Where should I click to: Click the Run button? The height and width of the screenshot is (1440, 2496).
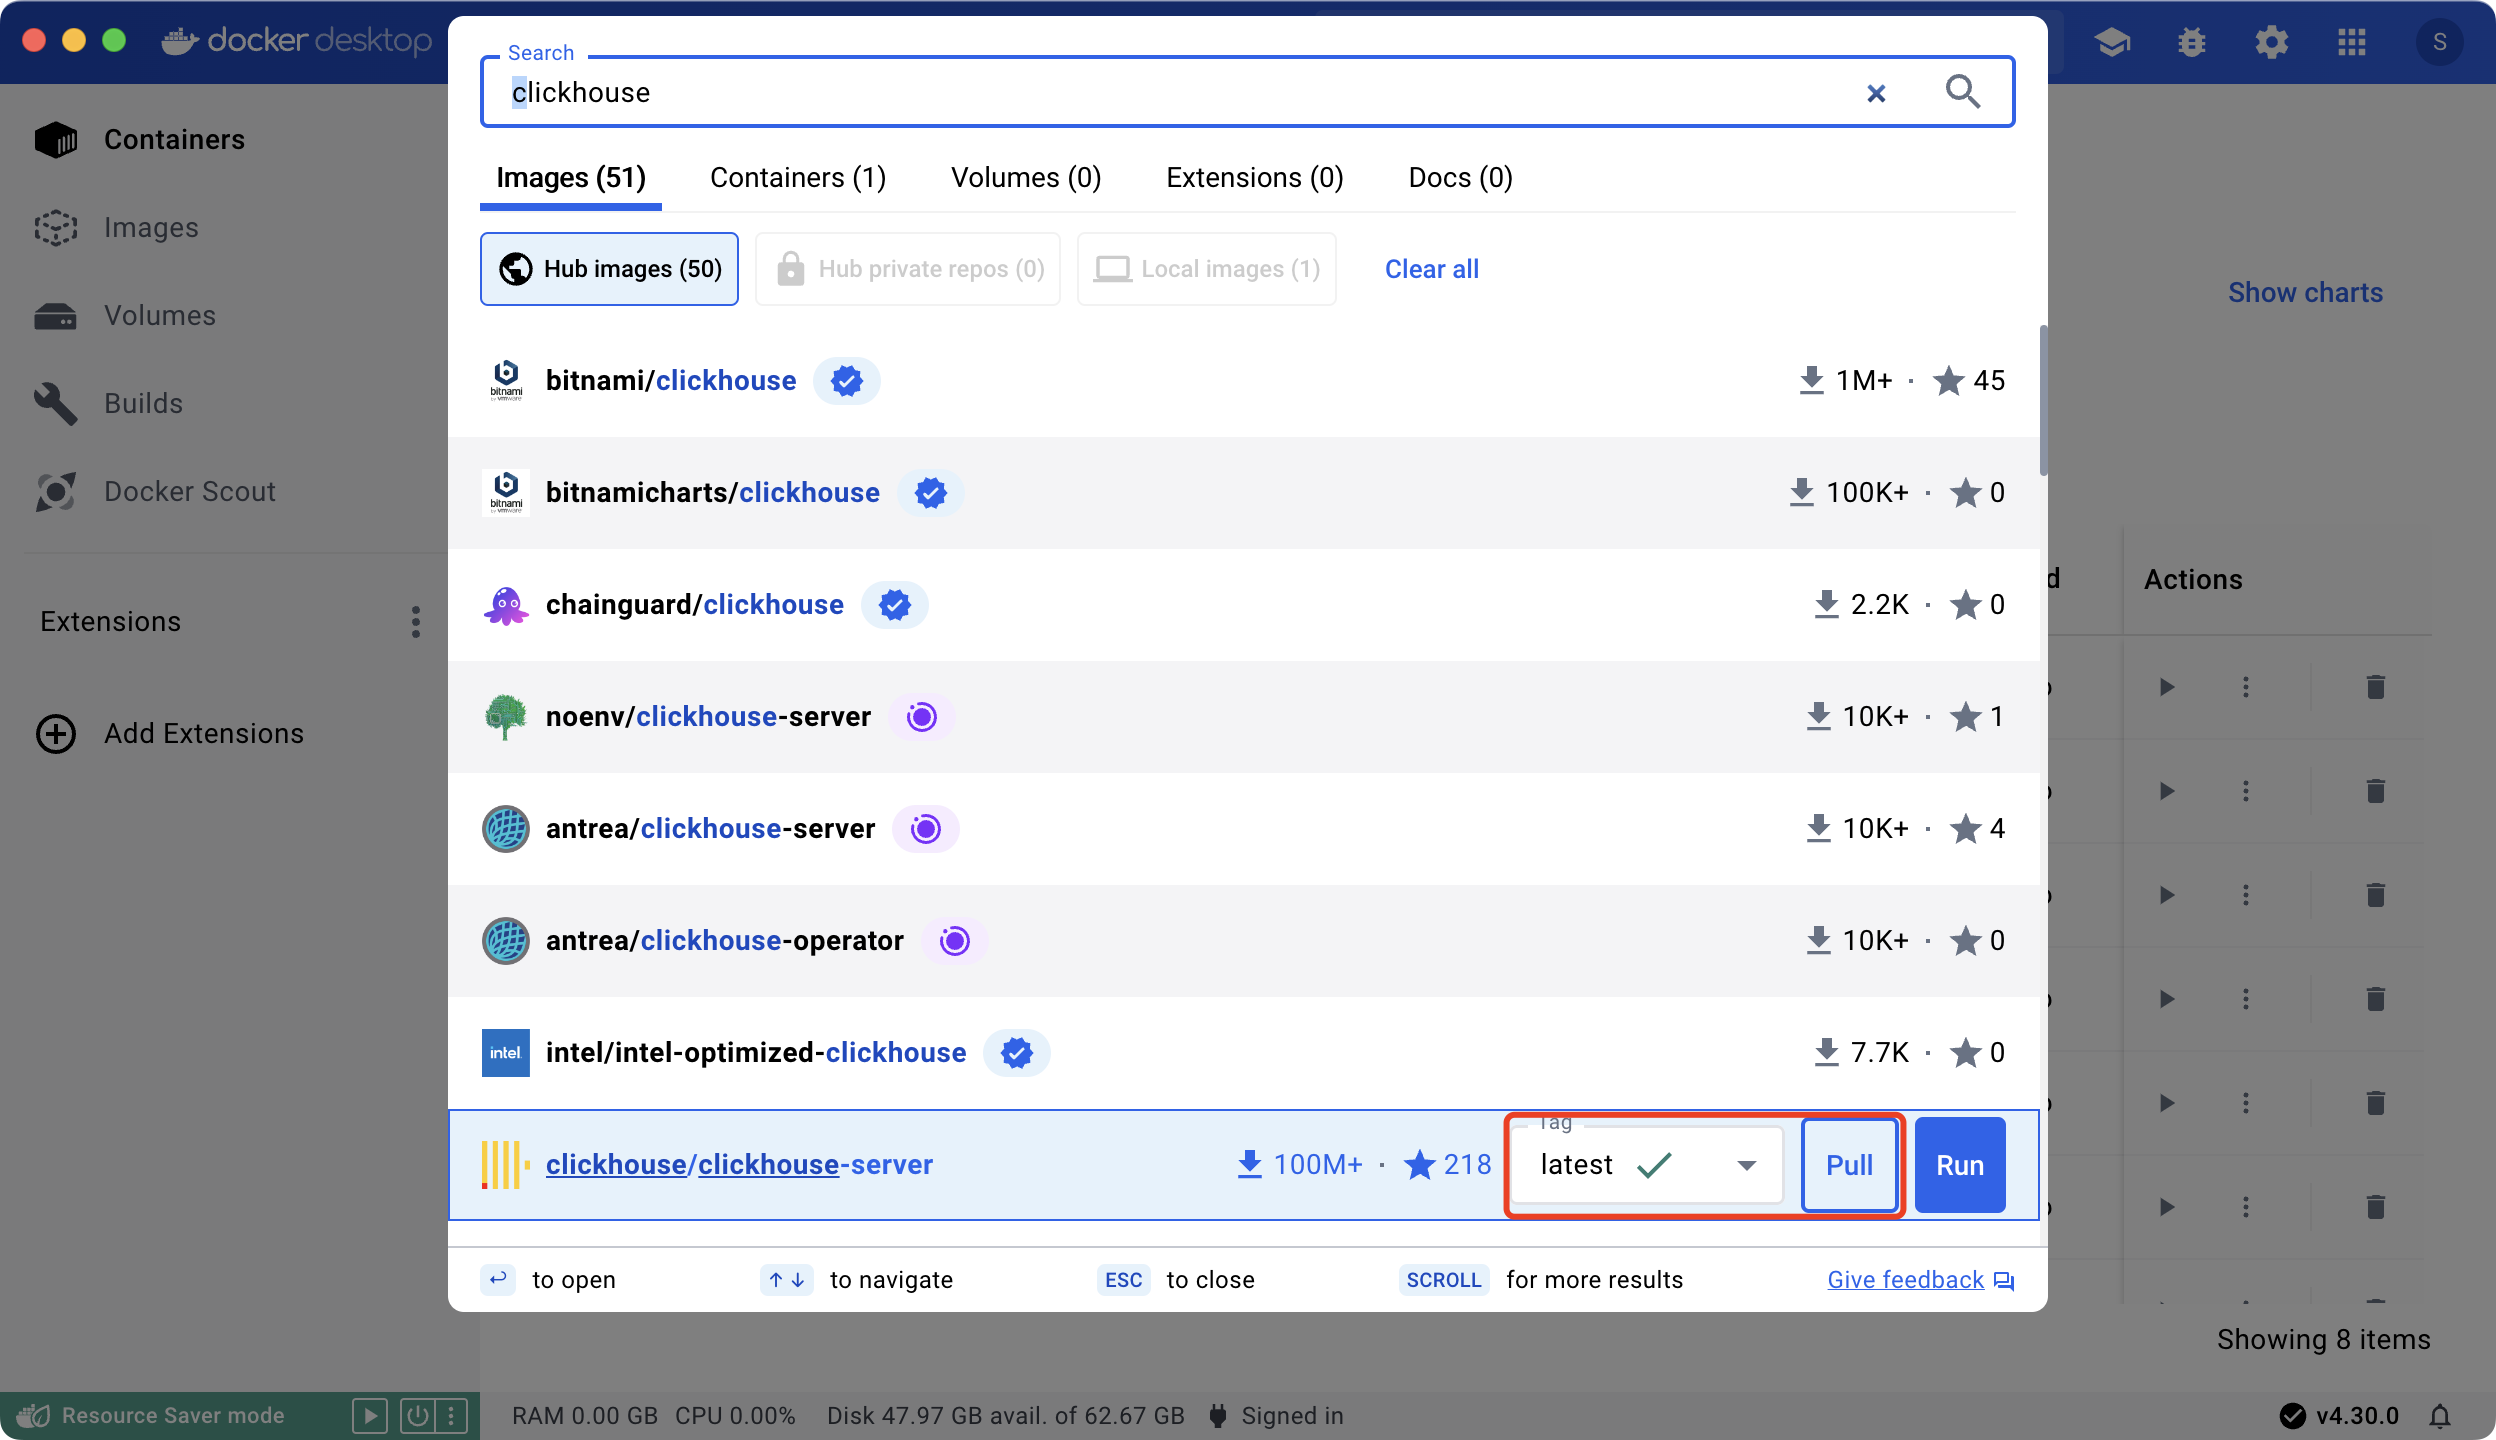[1959, 1165]
